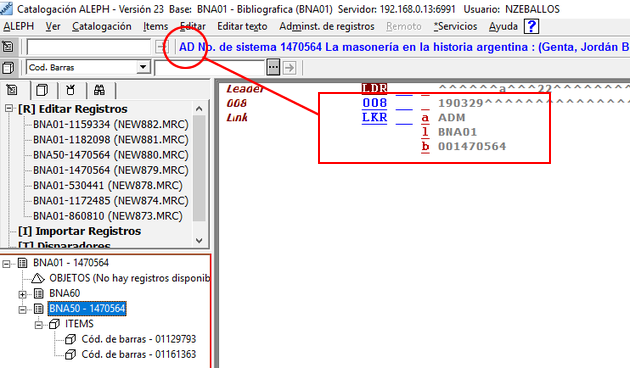
Task: Click the record icon beside BNA50 - 1470564
Action: click(x=39, y=309)
